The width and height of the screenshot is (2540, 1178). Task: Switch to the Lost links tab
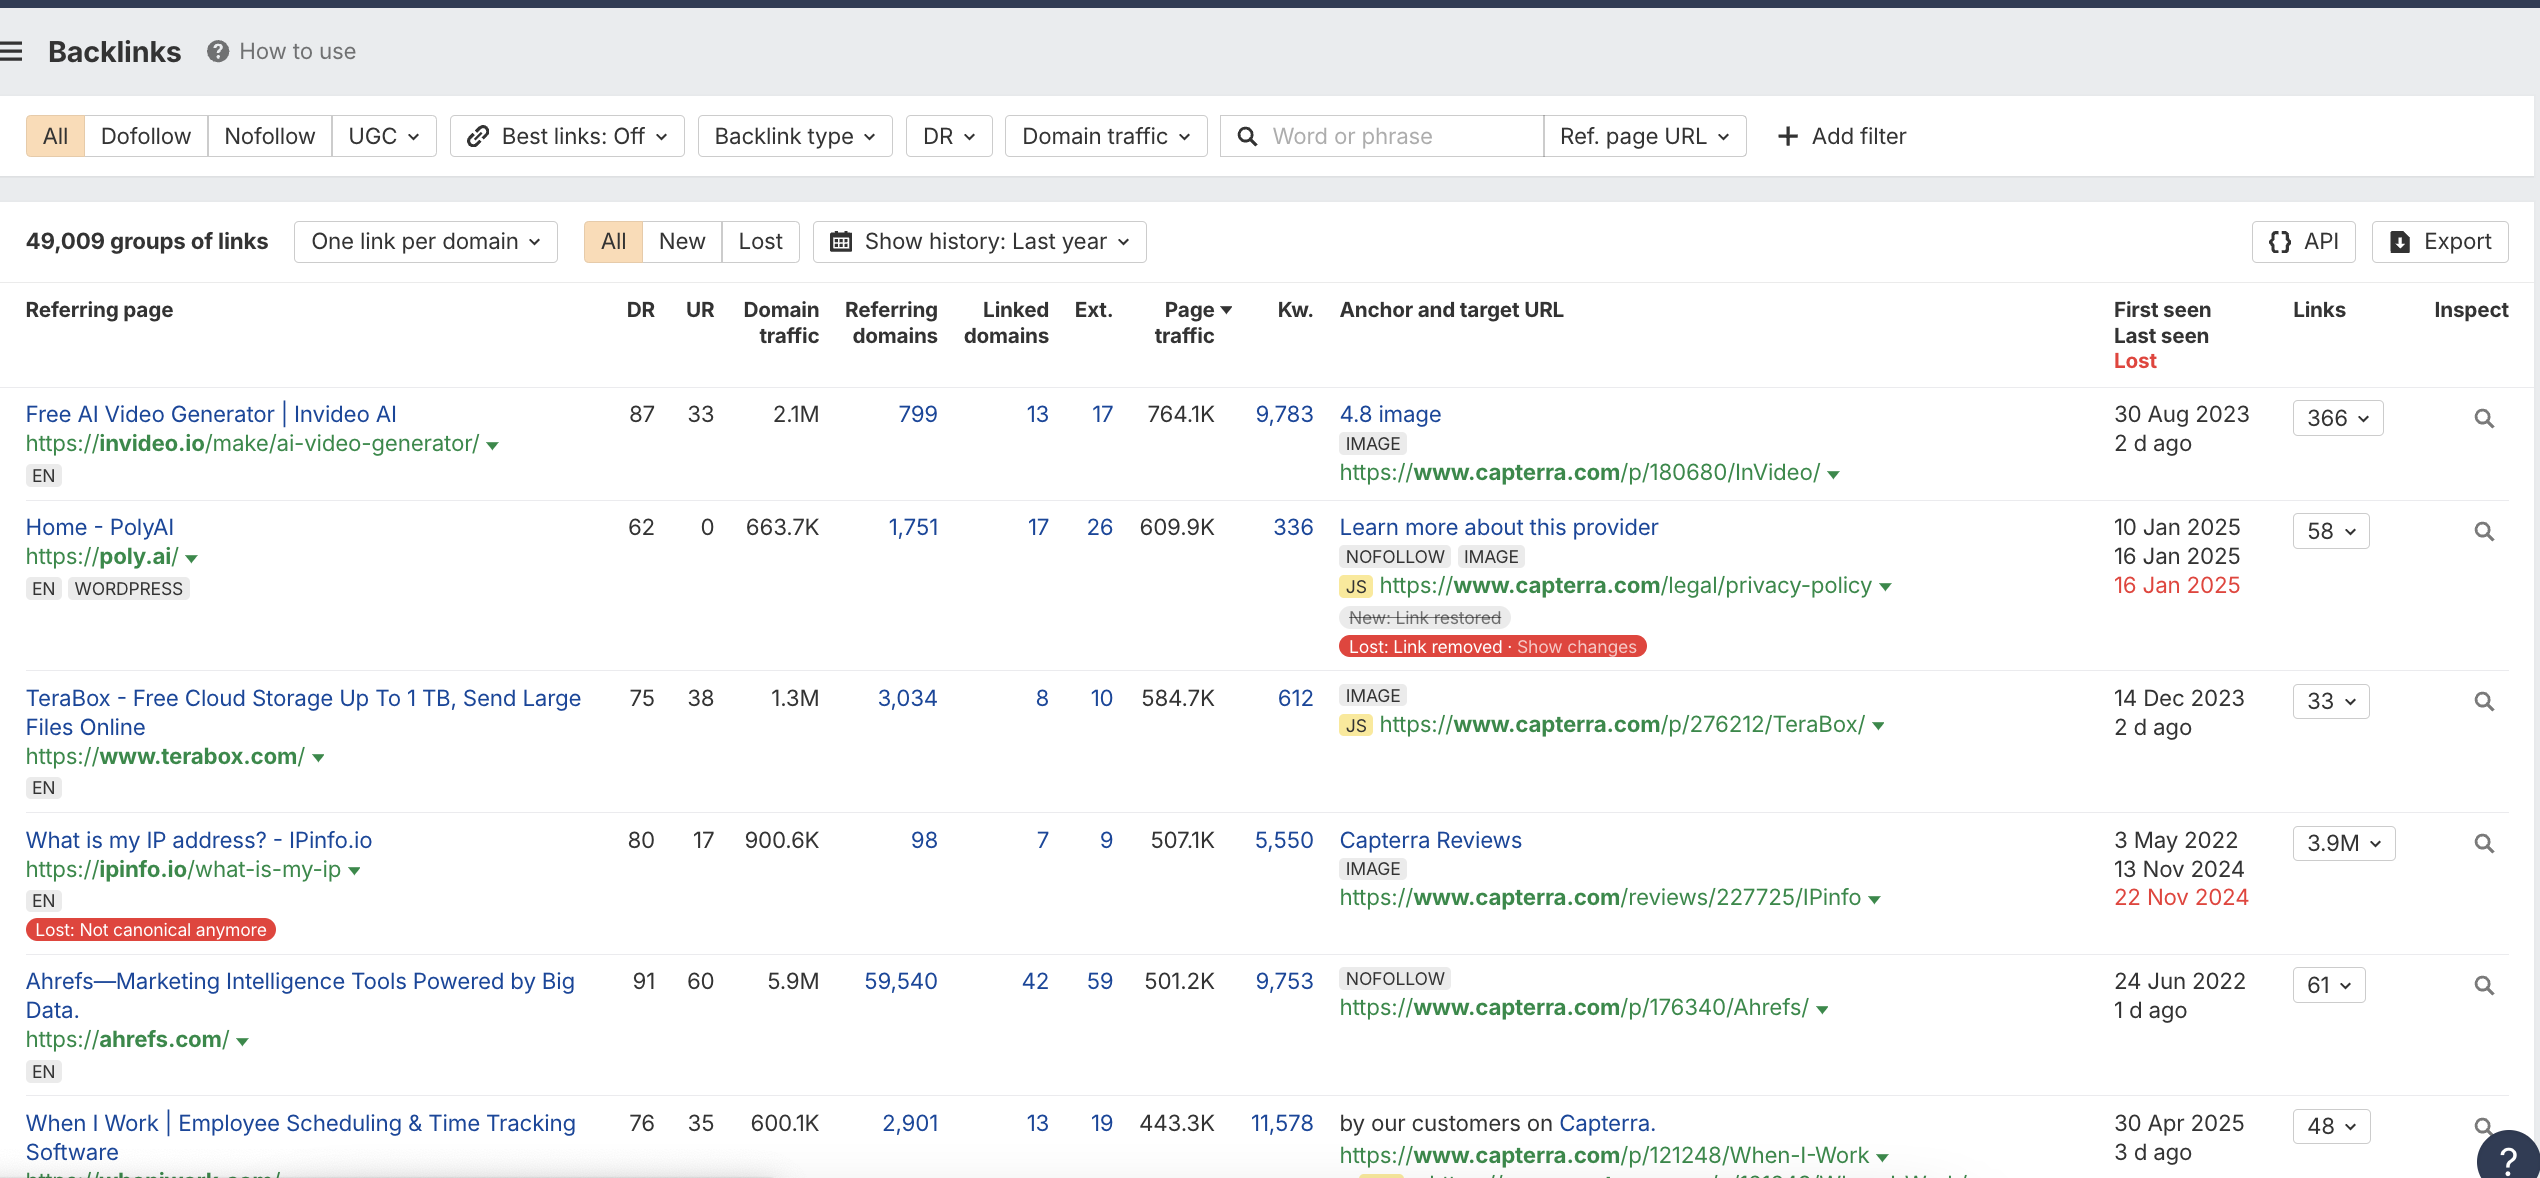pyautogui.click(x=760, y=241)
